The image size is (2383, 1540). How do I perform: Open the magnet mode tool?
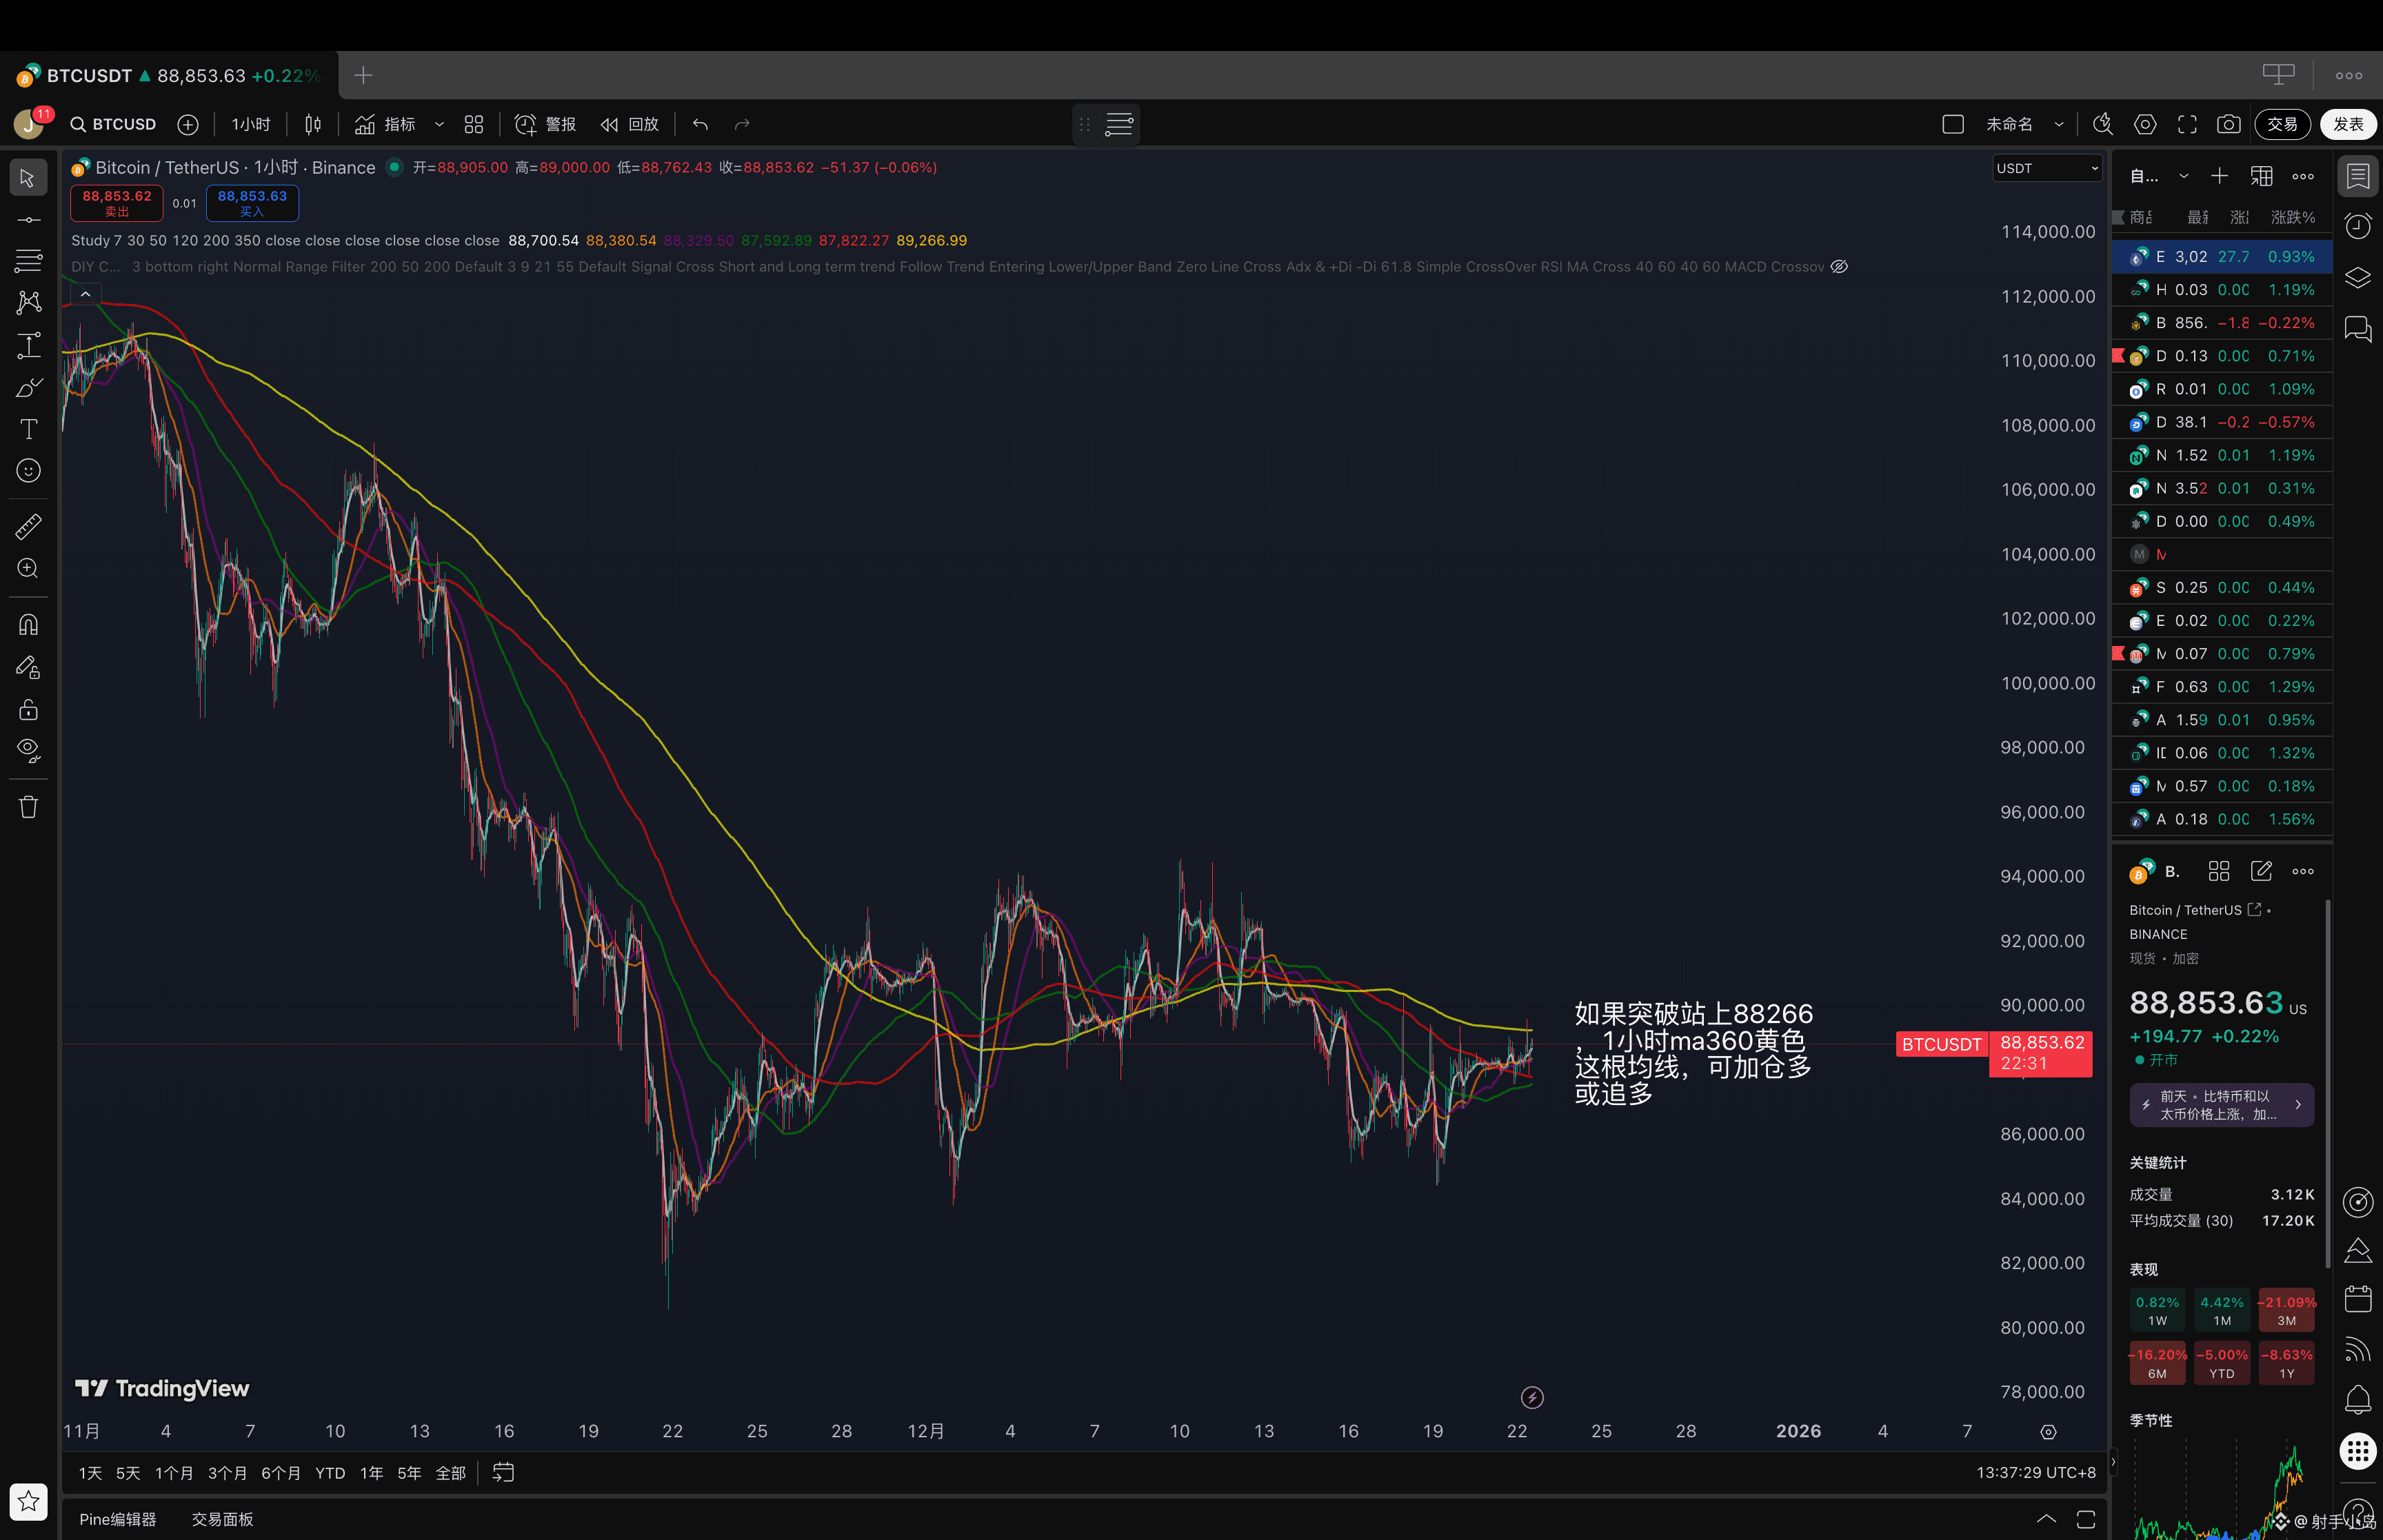(28, 625)
